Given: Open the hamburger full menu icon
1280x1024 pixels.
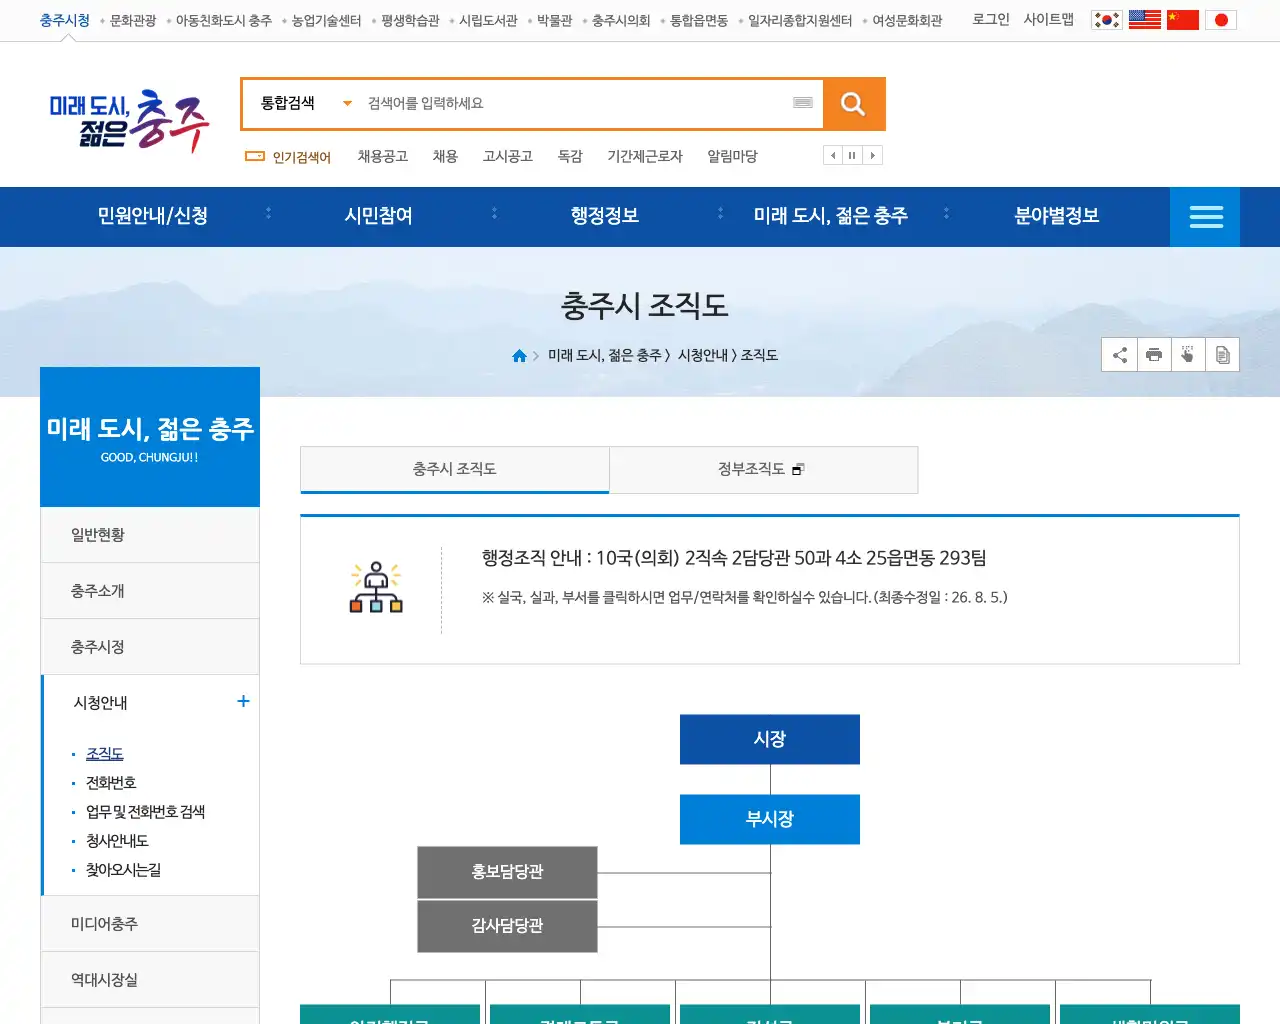Looking at the screenshot, I should (x=1205, y=217).
